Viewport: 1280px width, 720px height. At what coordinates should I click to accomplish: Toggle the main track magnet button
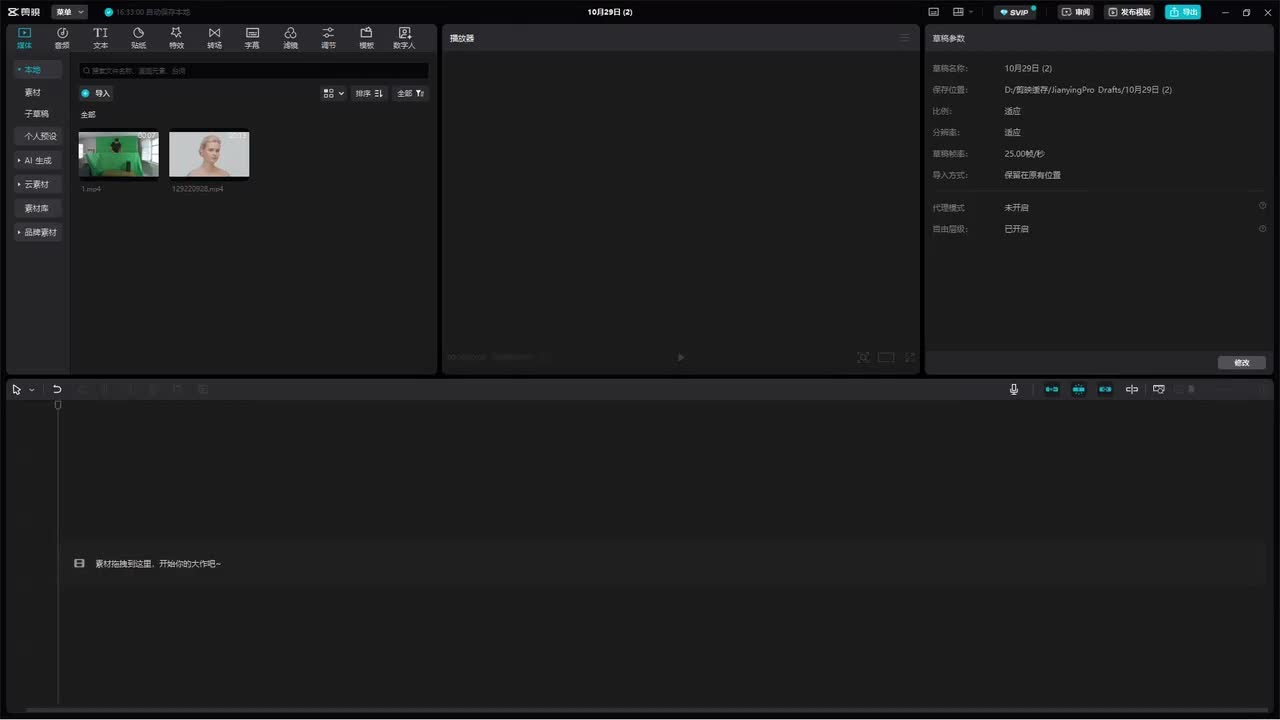(x=1052, y=389)
